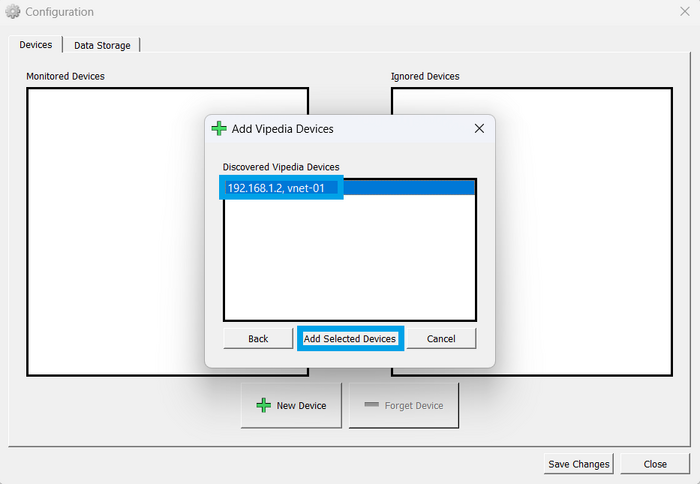Cancel the Add Vipedia Devices dialog
700x484 pixels.
click(x=441, y=338)
